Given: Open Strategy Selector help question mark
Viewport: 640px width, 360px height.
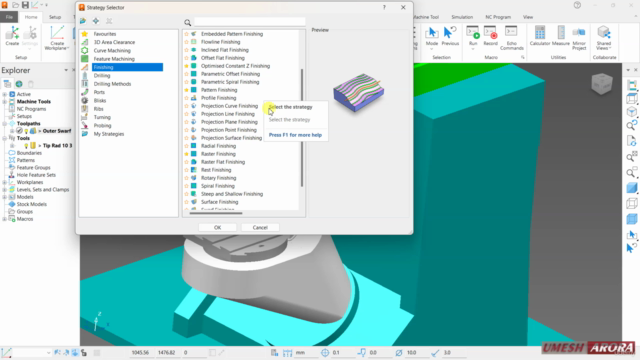Looking at the screenshot, I should pos(384,7).
